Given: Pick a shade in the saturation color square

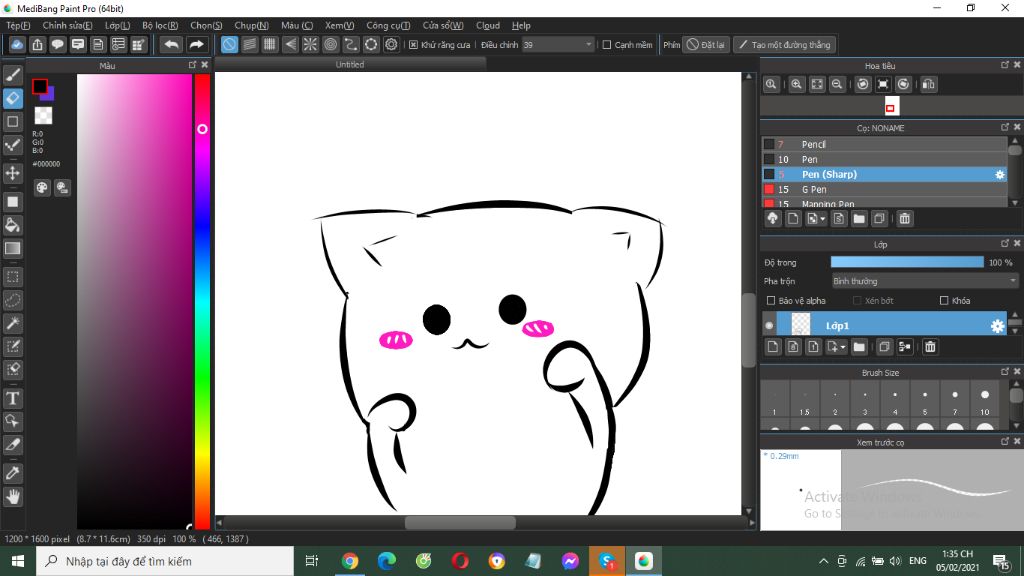Looking at the screenshot, I should click(x=135, y=300).
